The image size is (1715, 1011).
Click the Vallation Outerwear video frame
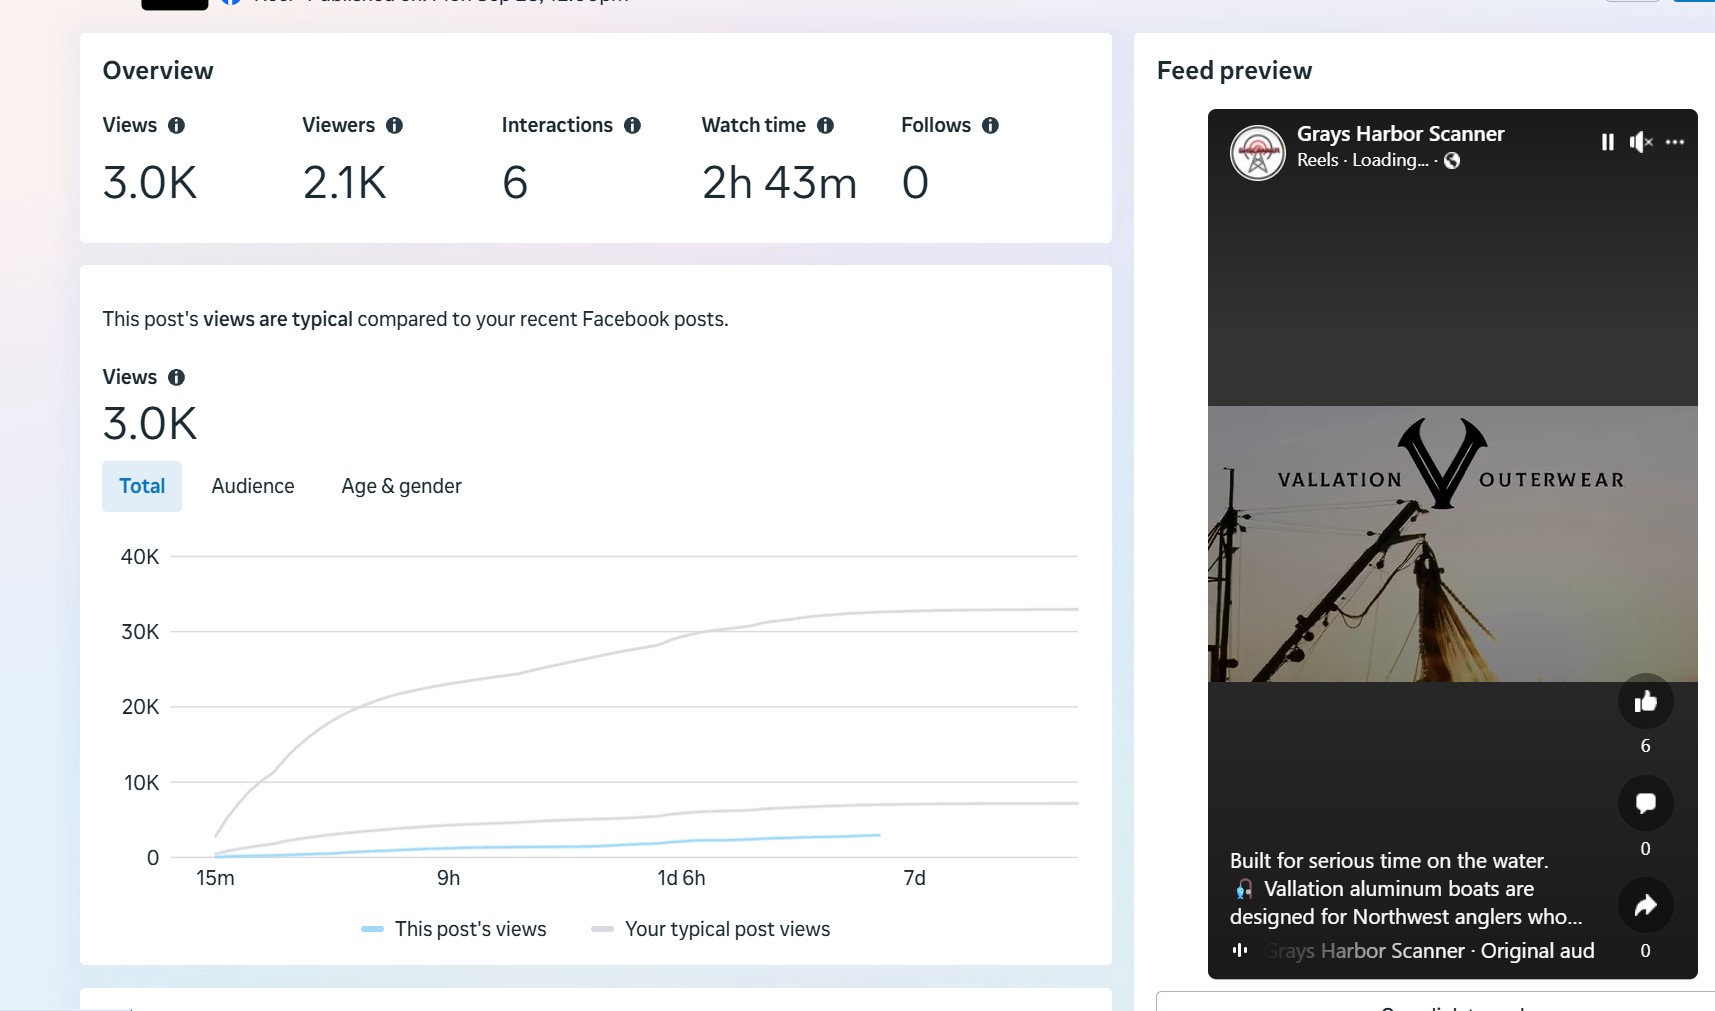pyautogui.click(x=1452, y=544)
